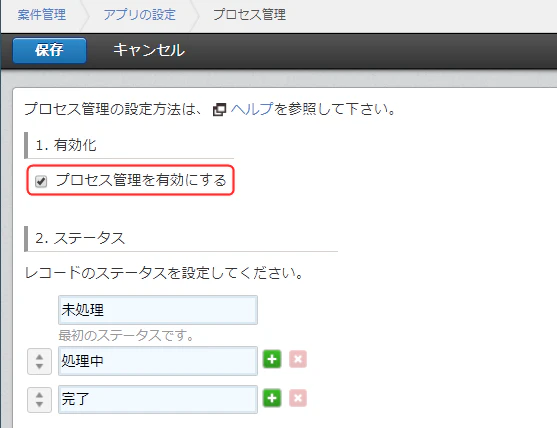Add a status after 処理中 with plus
This screenshot has height=428, width=557.
[272, 359]
